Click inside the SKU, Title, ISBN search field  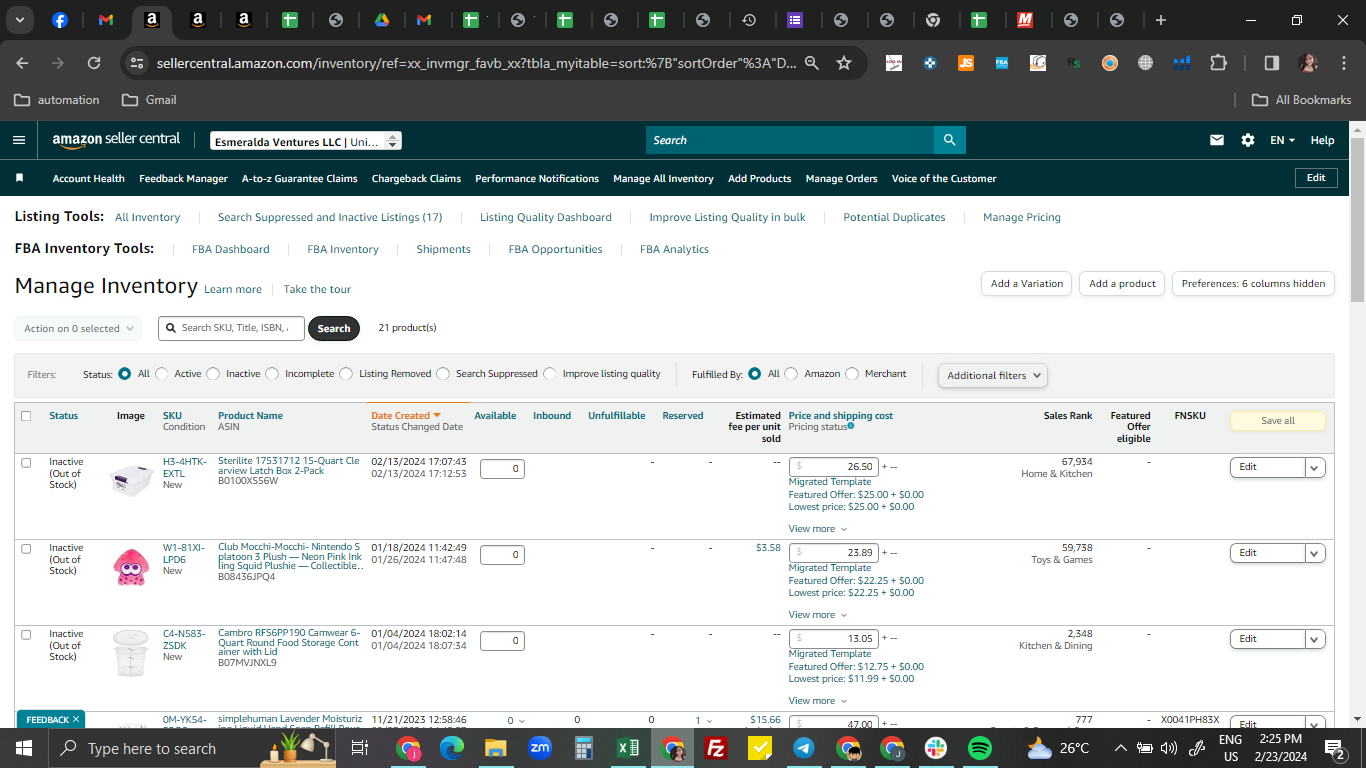point(231,328)
